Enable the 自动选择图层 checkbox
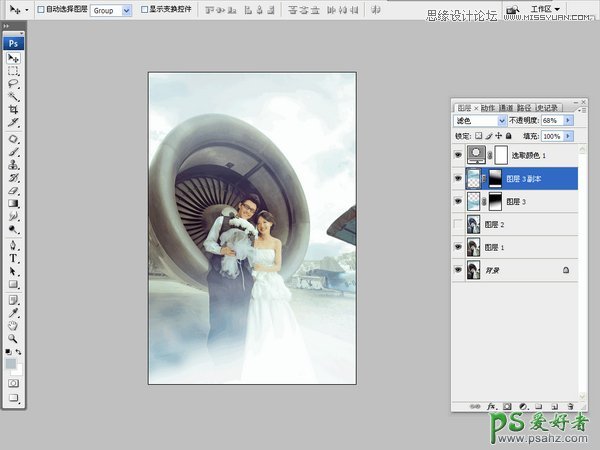 click(x=39, y=9)
